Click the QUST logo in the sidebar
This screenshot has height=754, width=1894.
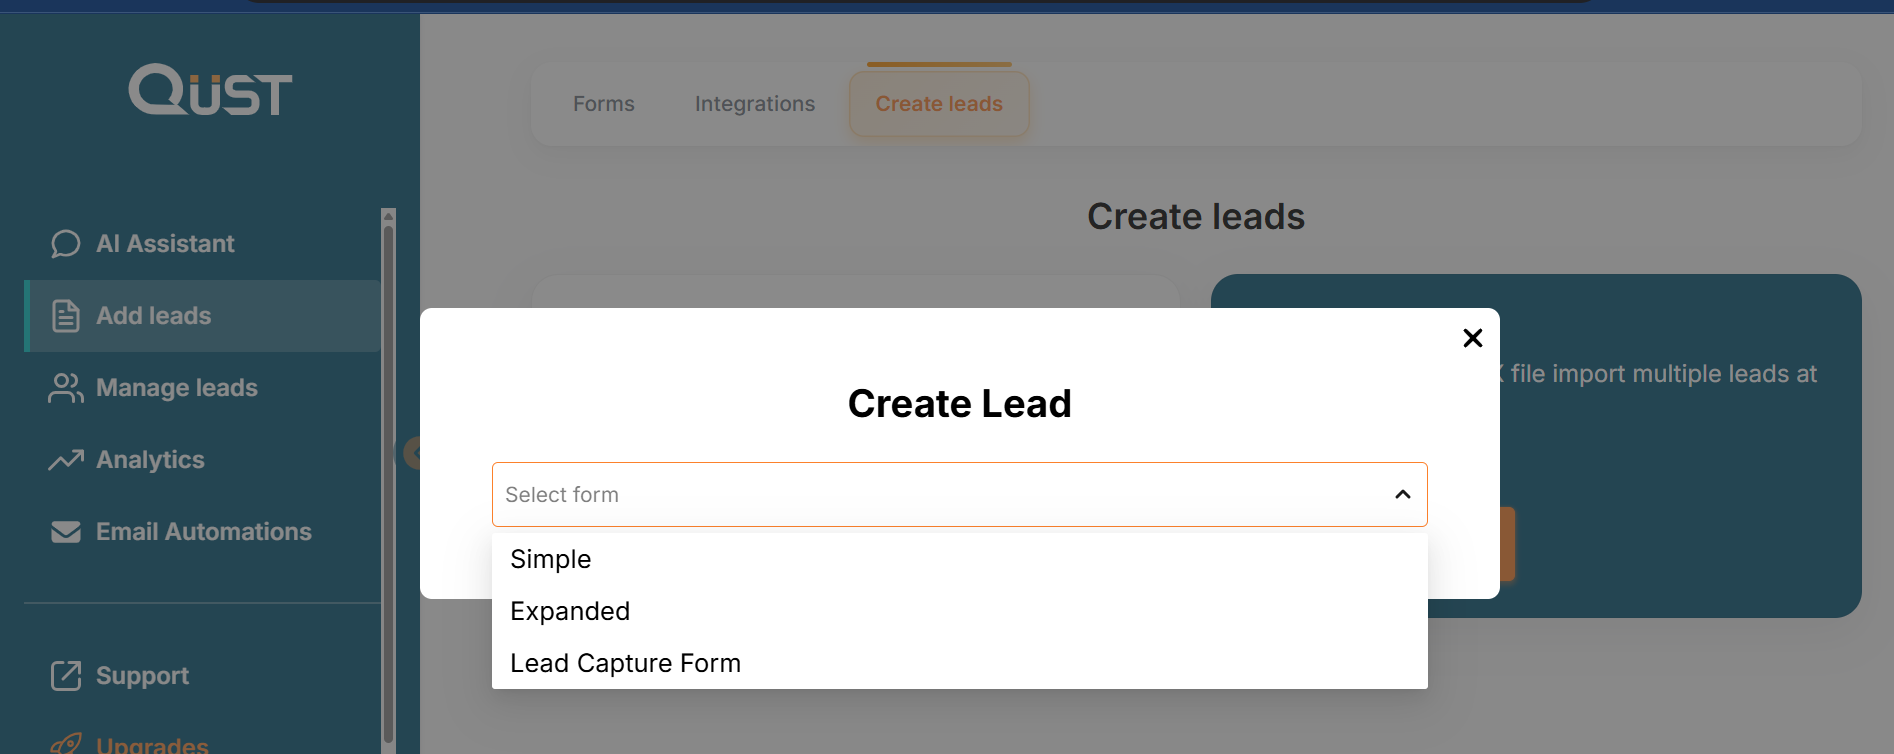click(x=210, y=90)
